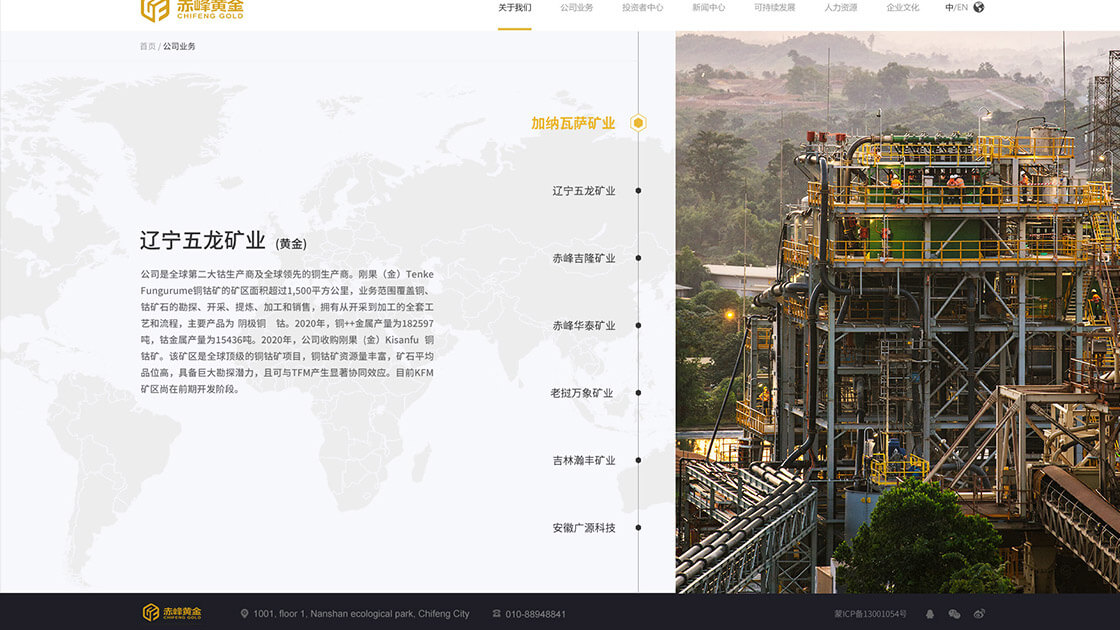Click the hexagon marker beside 加纳瓦萨矿业
Image resolution: width=1120 pixels, height=630 pixels.
point(638,123)
